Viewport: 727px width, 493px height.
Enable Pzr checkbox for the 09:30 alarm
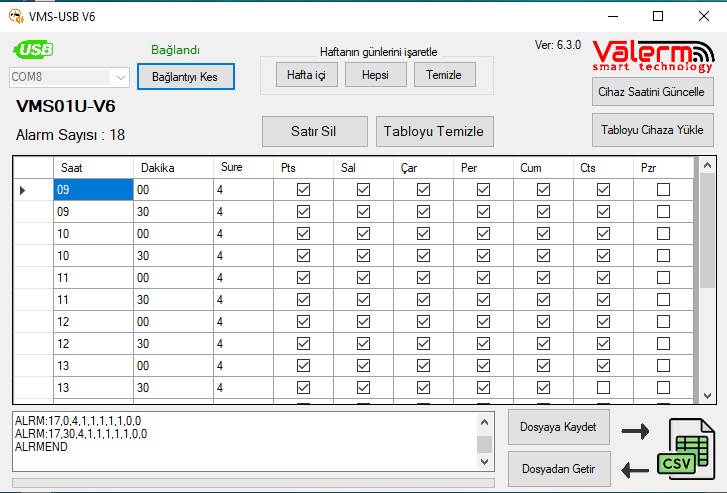click(663, 212)
